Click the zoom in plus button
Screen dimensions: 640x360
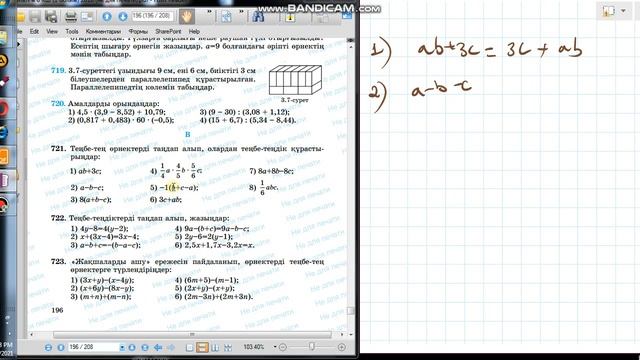tap(342, 347)
